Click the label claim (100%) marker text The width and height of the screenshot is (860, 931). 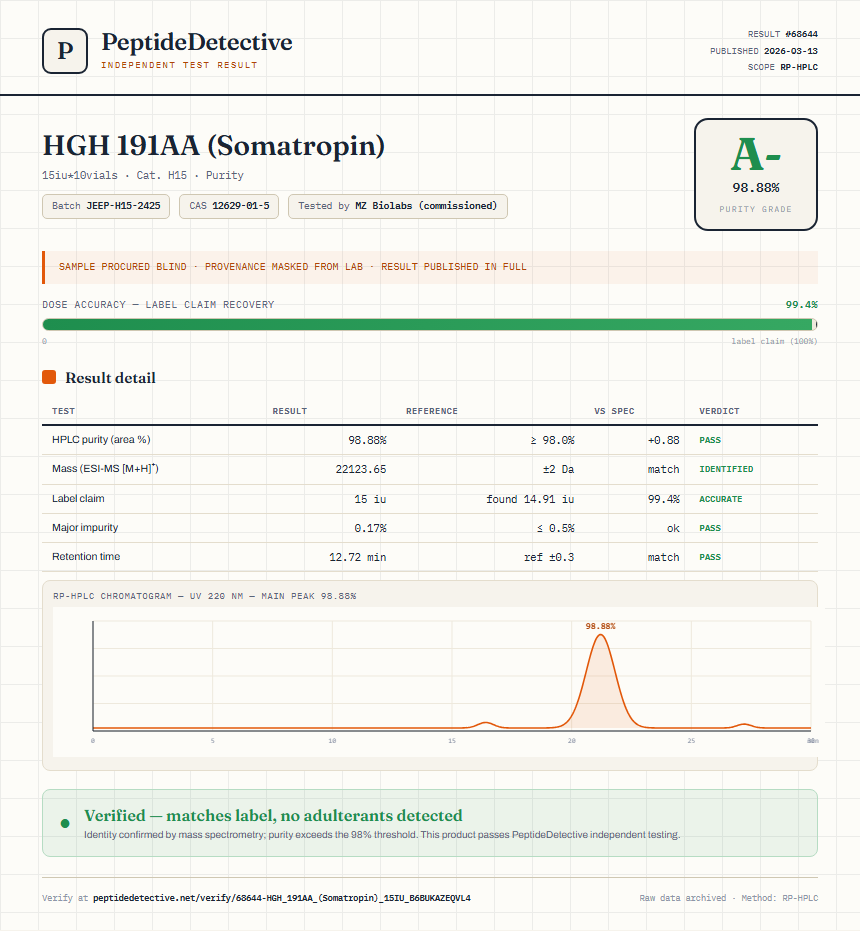click(x=774, y=341)
